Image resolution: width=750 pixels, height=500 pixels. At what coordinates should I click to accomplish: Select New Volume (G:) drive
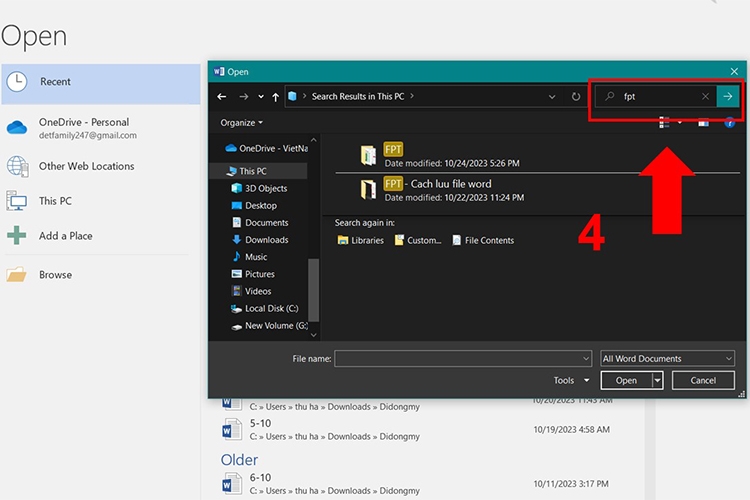point(269,326)
